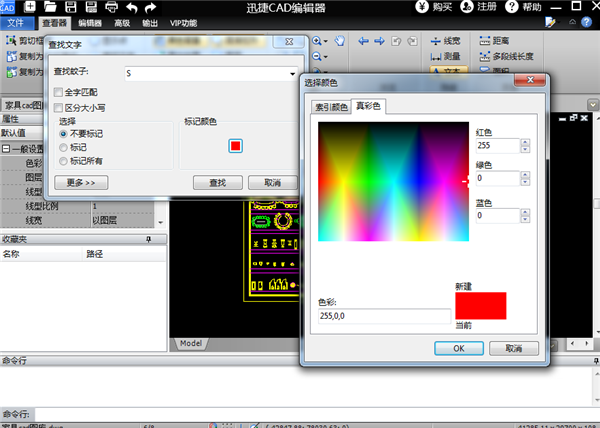Click the red 标记颜色 swatch

[x=235, y=146]
